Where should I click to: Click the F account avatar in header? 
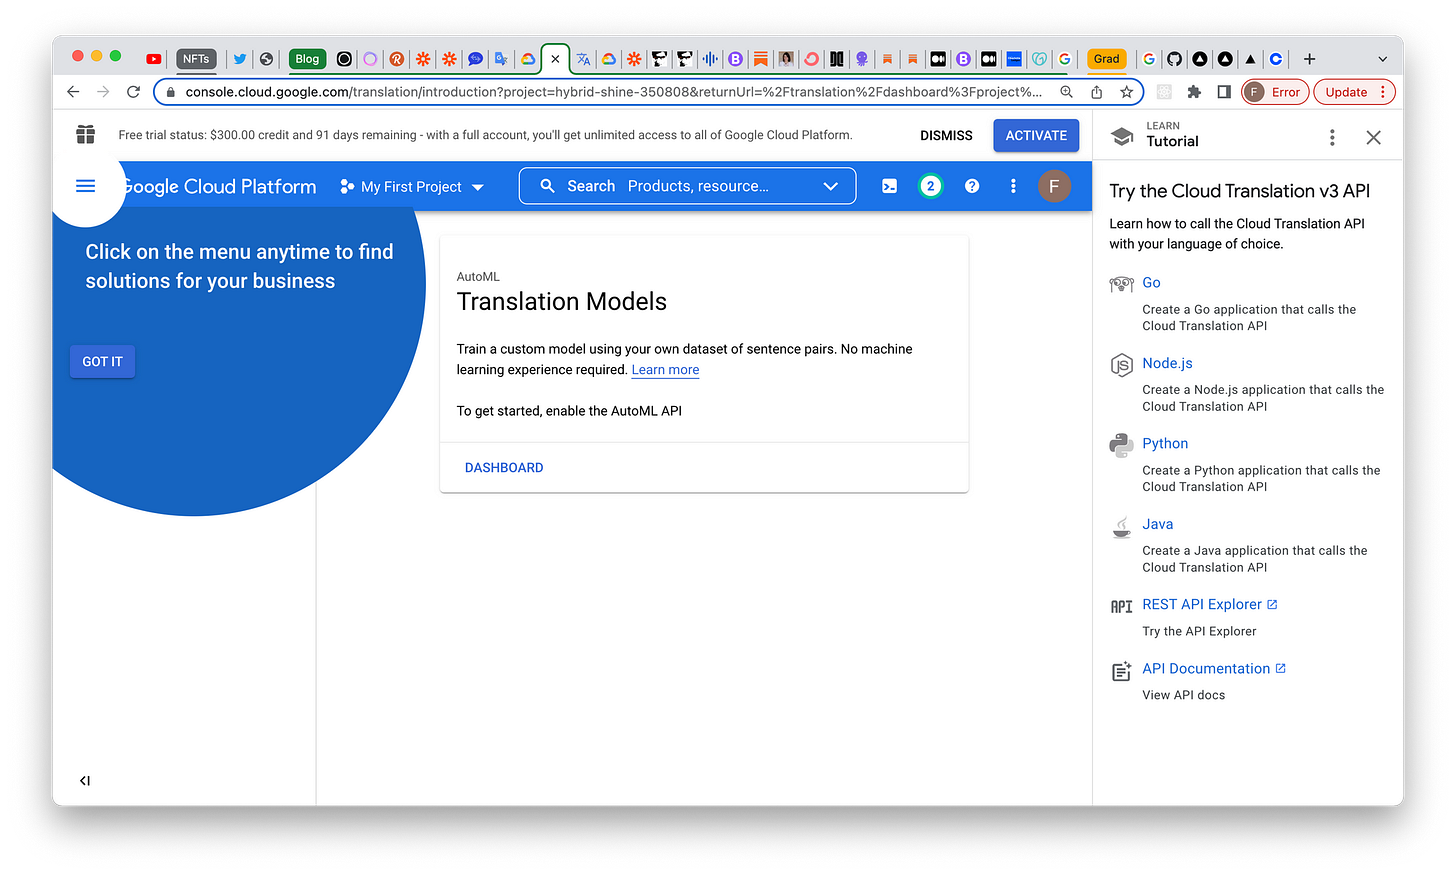click(x=1054, y=186)
